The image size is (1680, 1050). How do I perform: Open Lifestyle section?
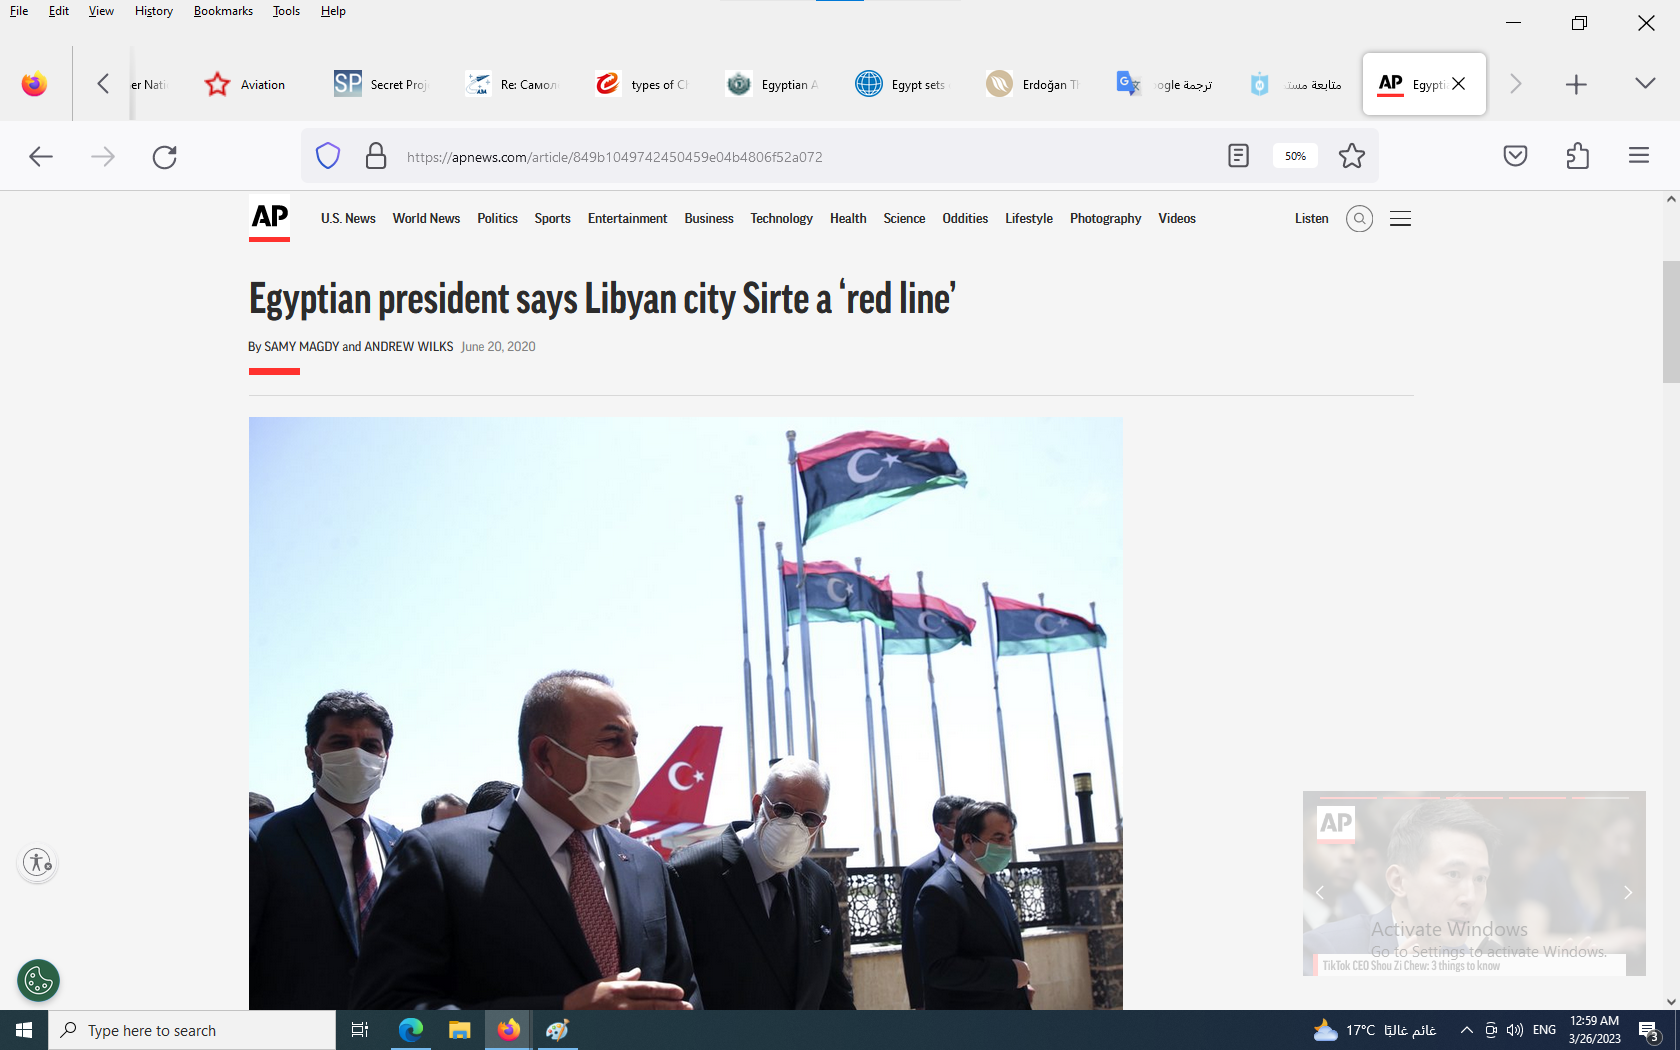(1029, 218)
